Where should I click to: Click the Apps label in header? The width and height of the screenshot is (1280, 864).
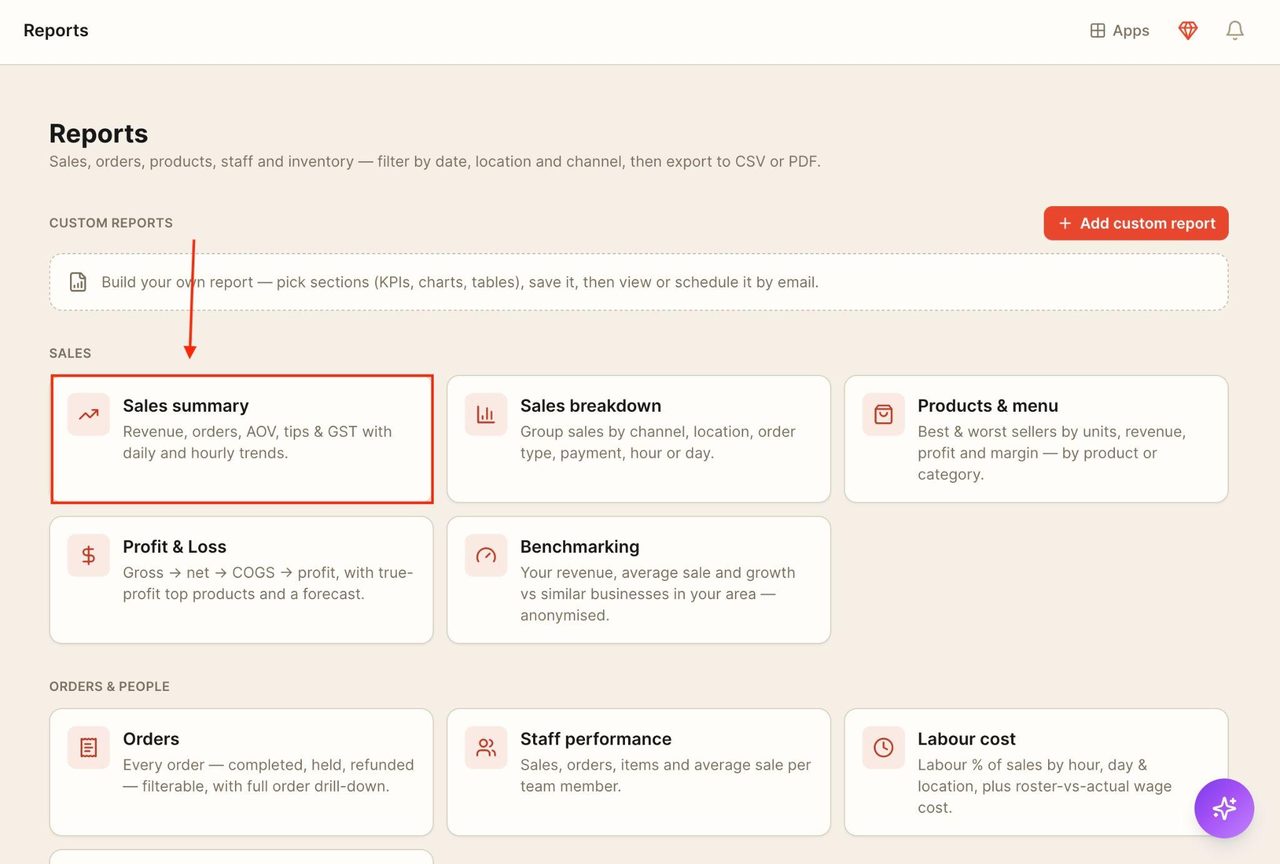1131,31
